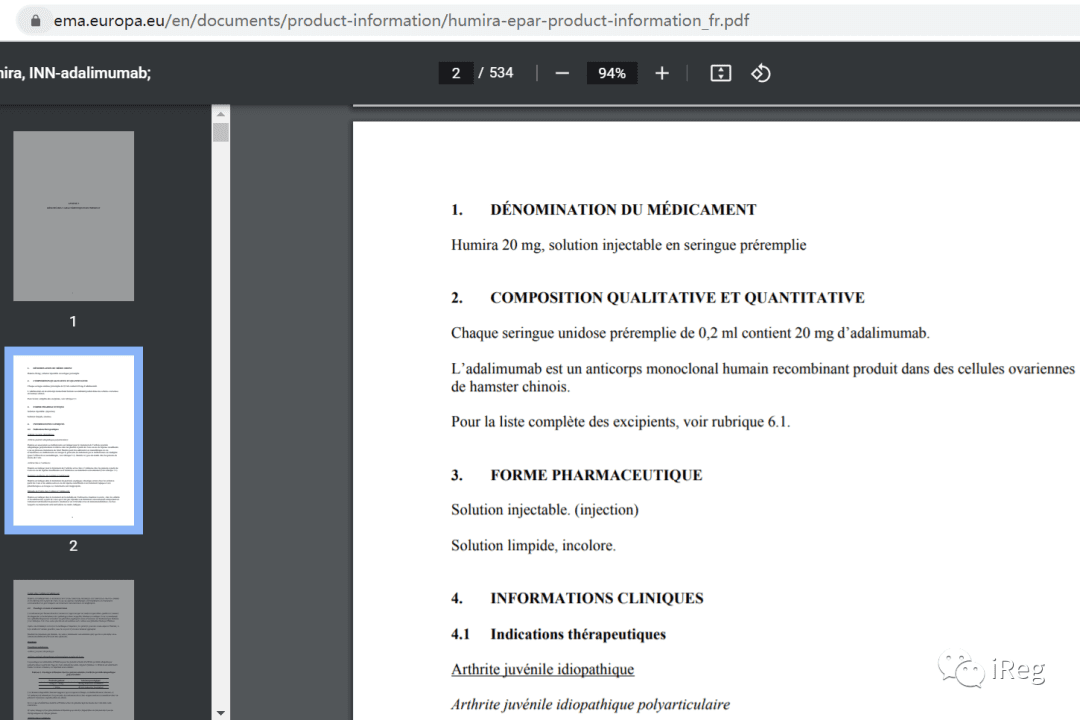
Task: Open page 3 thumbnail at bottom
Action: (x=74, y=650)
